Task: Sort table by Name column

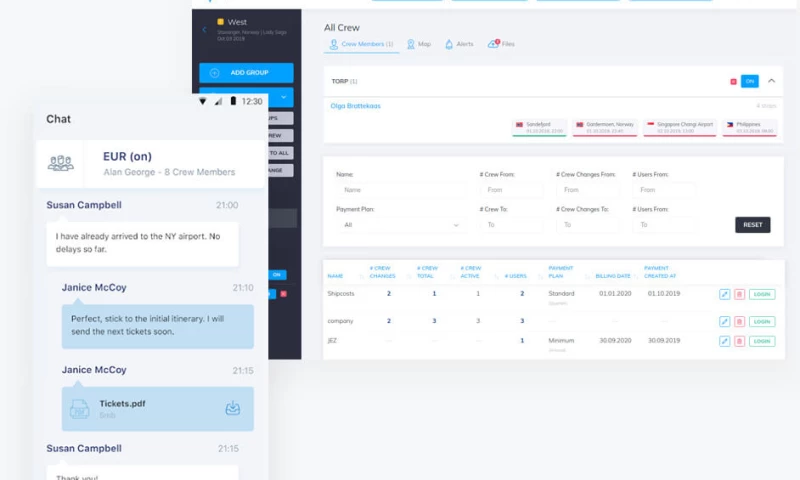Action: (x=335, y=276)
